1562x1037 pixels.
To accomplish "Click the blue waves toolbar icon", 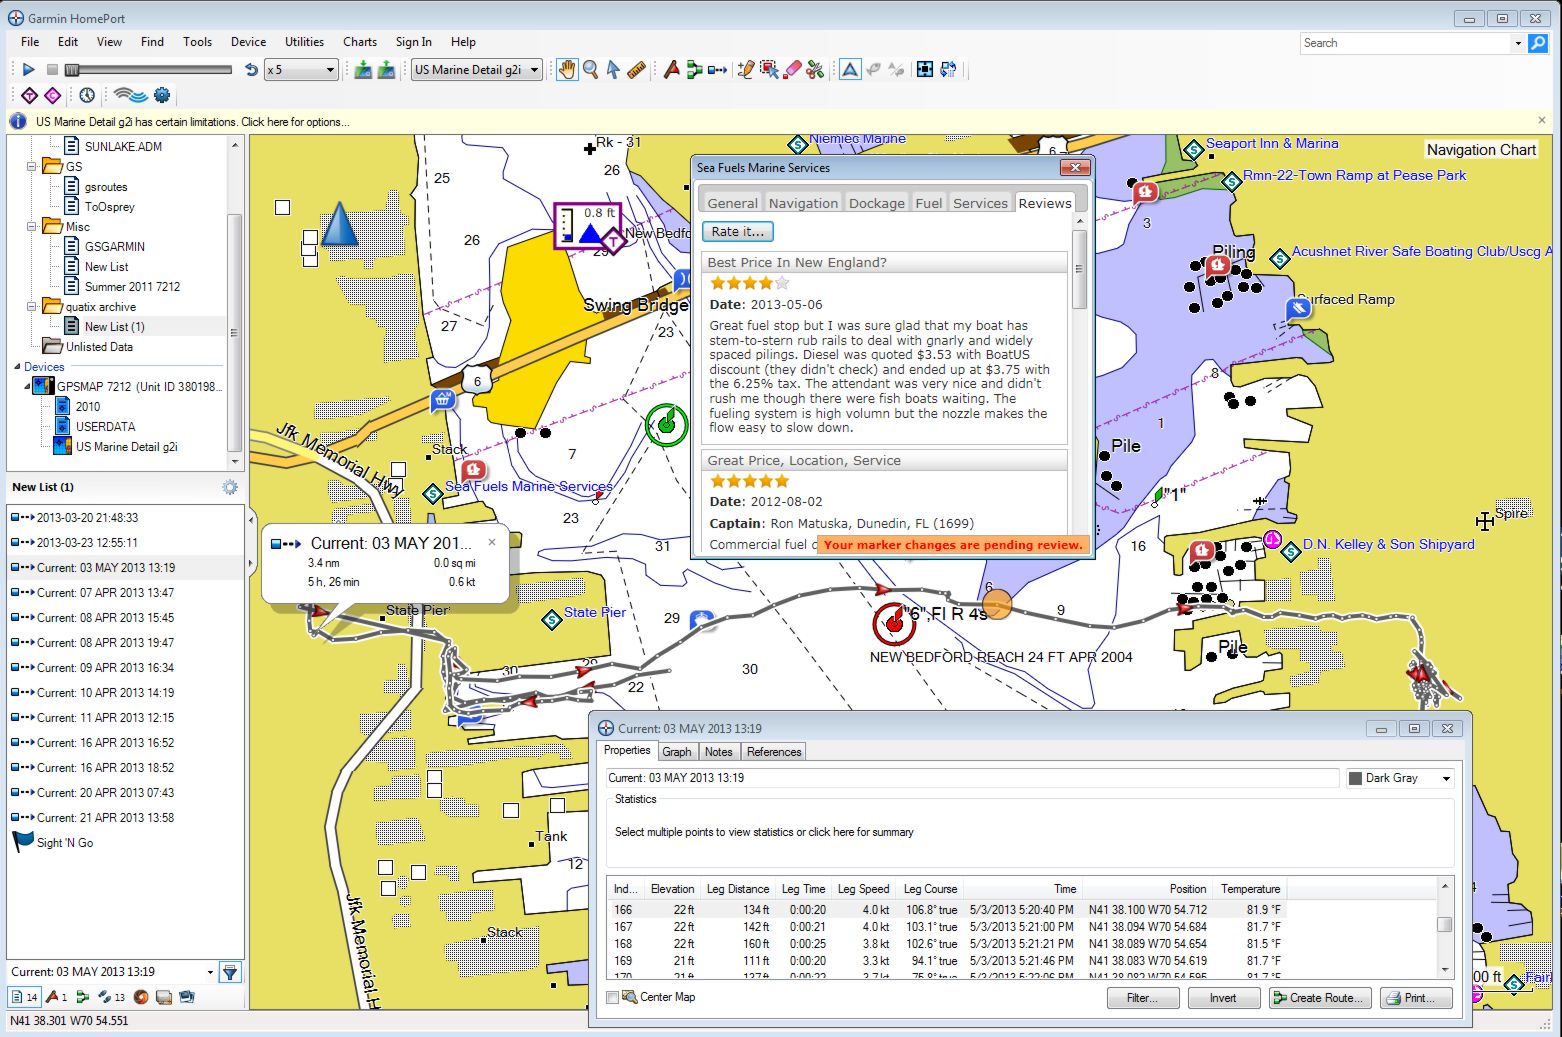I will [x=130, y=95].
